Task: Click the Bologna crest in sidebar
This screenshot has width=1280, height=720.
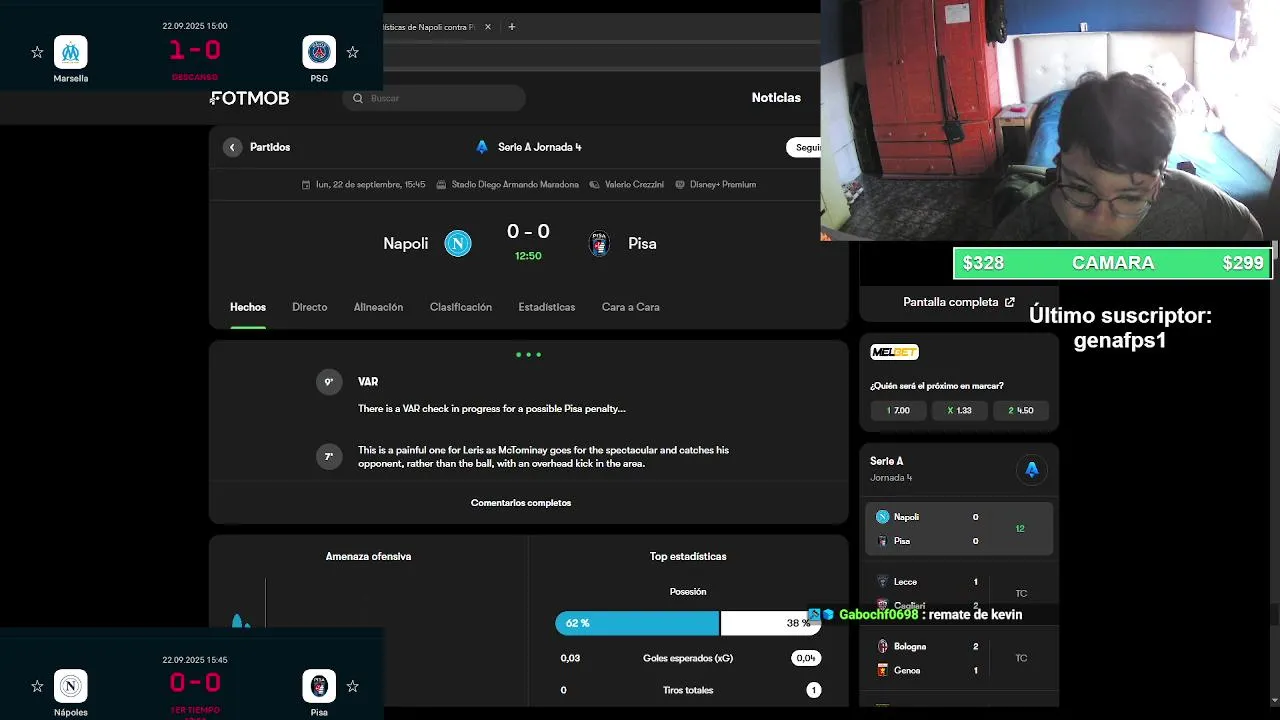Action: [882, 646]
